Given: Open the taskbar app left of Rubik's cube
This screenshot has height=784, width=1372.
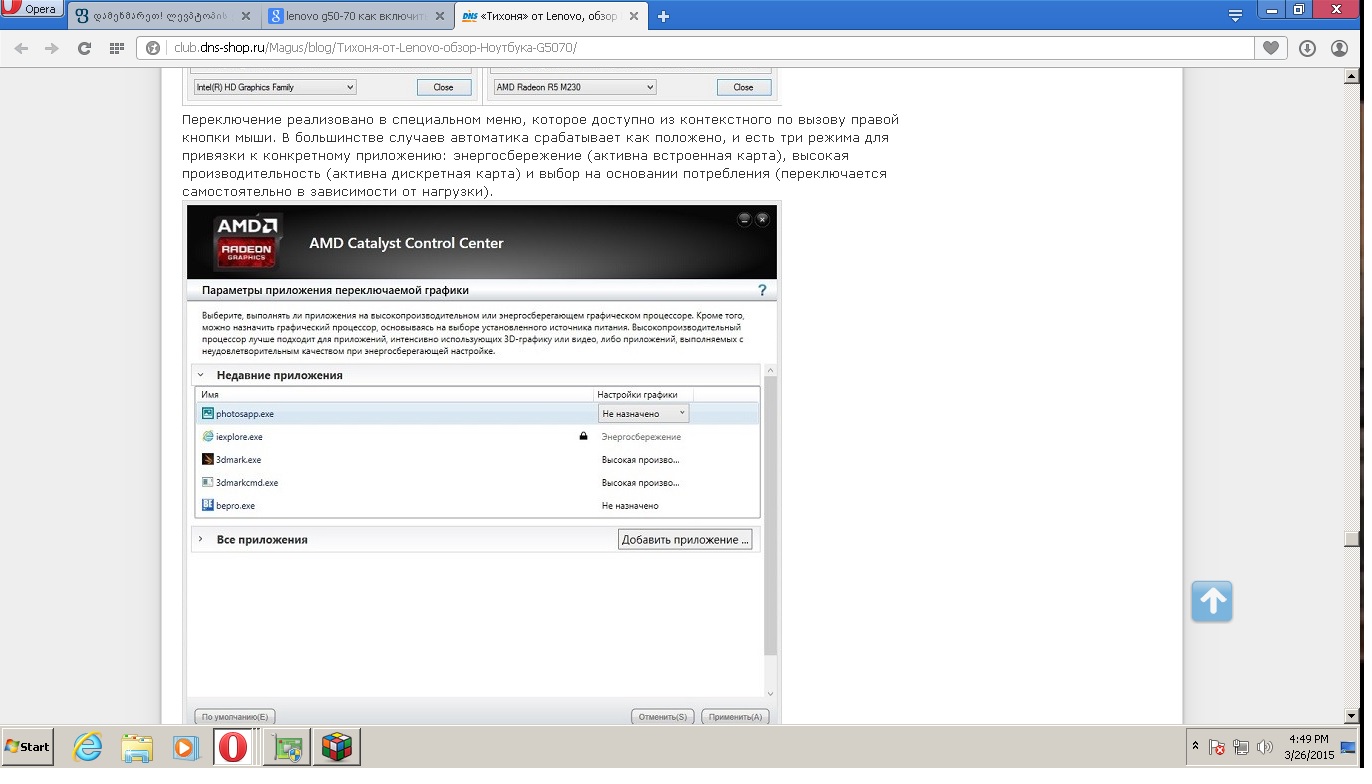Looking at the screenshot, I should [286, 747].
